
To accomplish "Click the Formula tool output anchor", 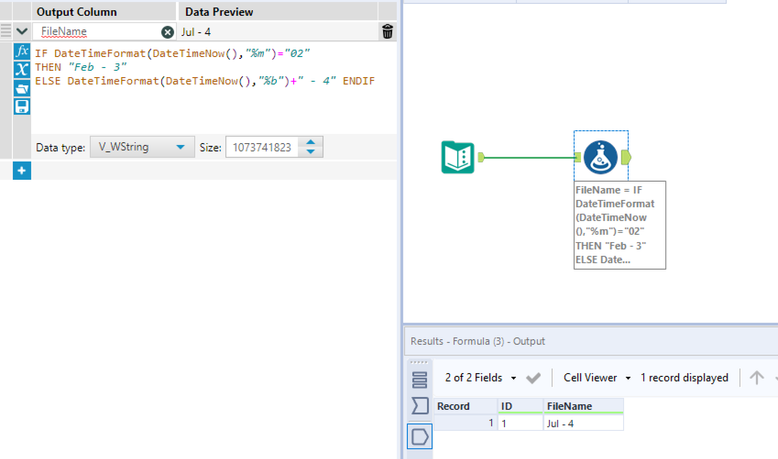I will point(626,158).
